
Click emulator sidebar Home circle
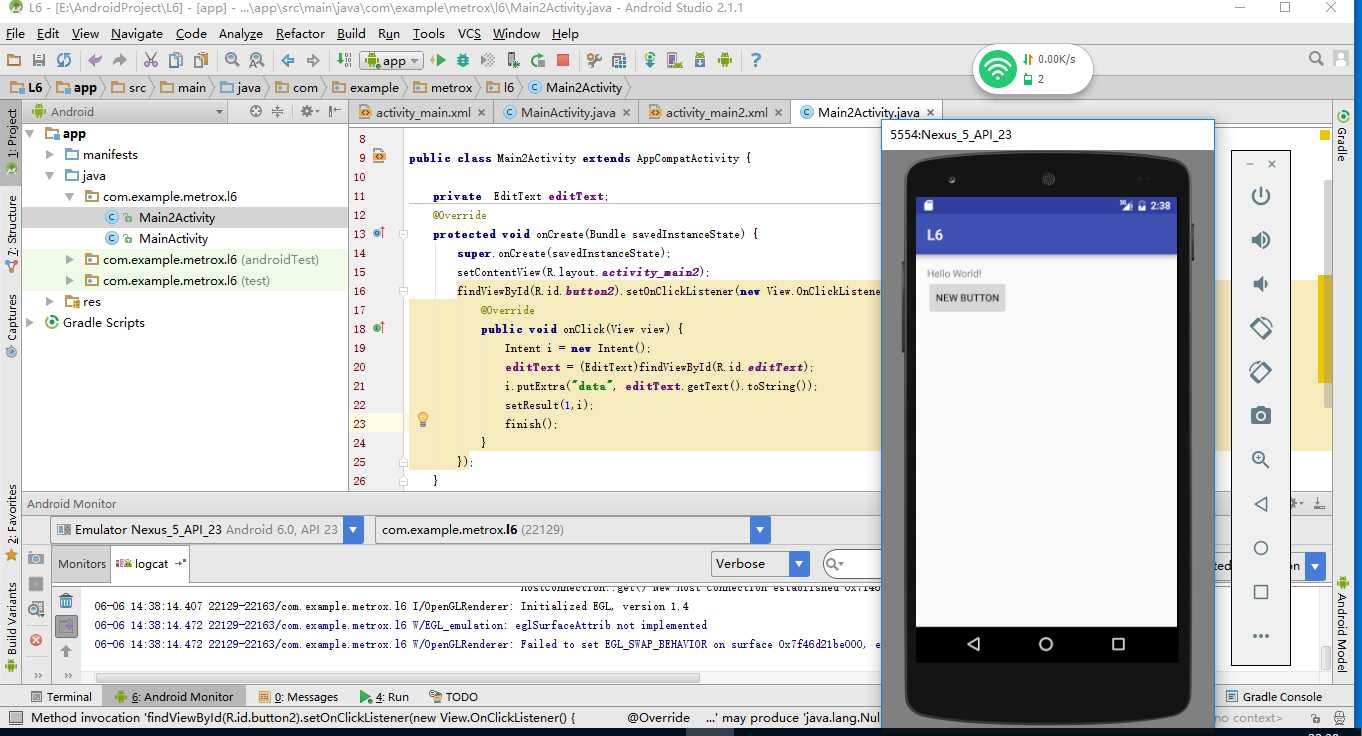pyautogui.click(x=1261, y=548)
